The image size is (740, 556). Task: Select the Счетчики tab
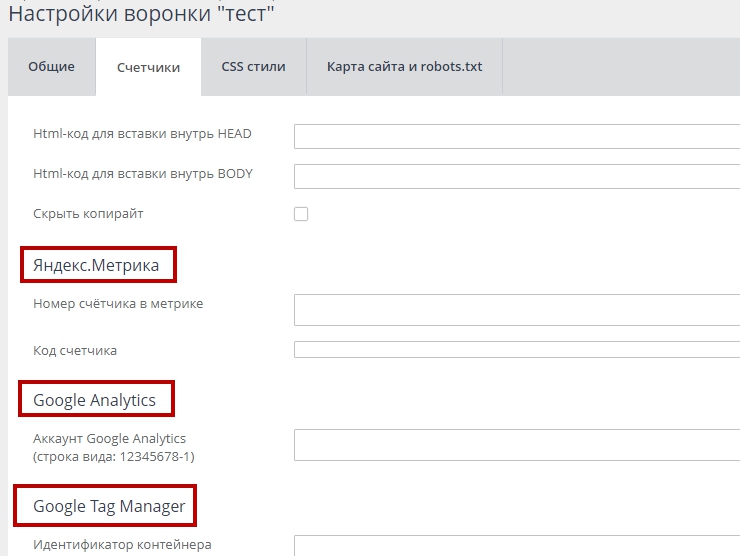(x=148, y=68)
